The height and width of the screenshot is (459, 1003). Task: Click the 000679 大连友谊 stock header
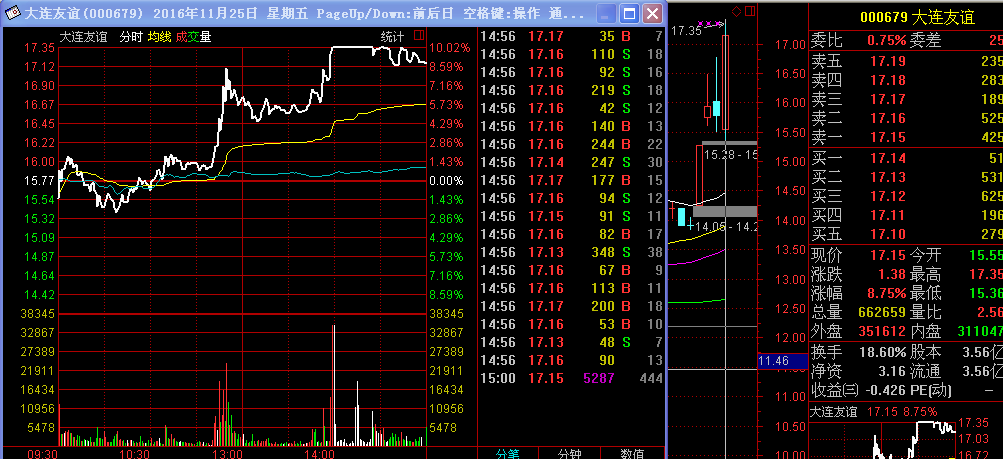906,17
